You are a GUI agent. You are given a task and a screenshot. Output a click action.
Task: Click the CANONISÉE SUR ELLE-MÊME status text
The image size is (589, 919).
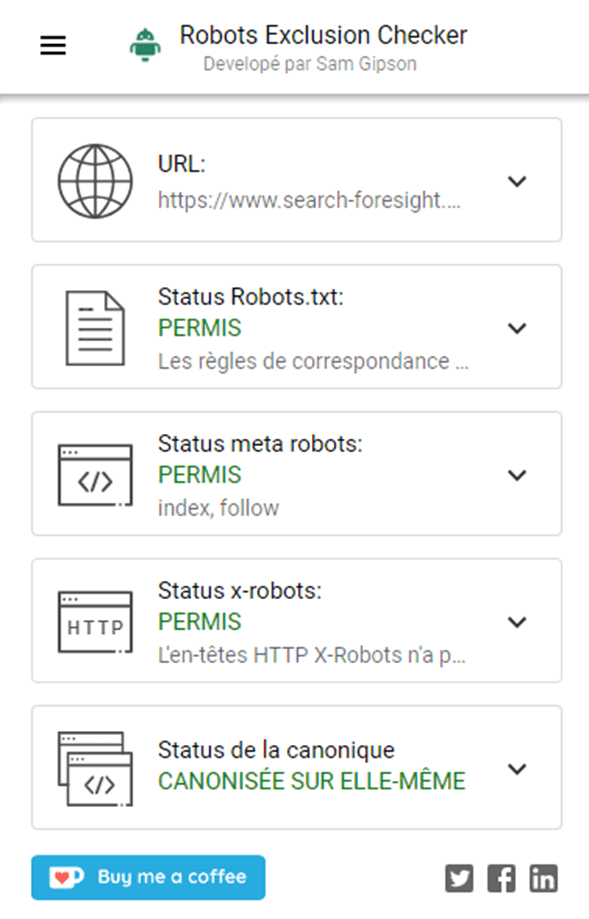(x=312, y=781)
